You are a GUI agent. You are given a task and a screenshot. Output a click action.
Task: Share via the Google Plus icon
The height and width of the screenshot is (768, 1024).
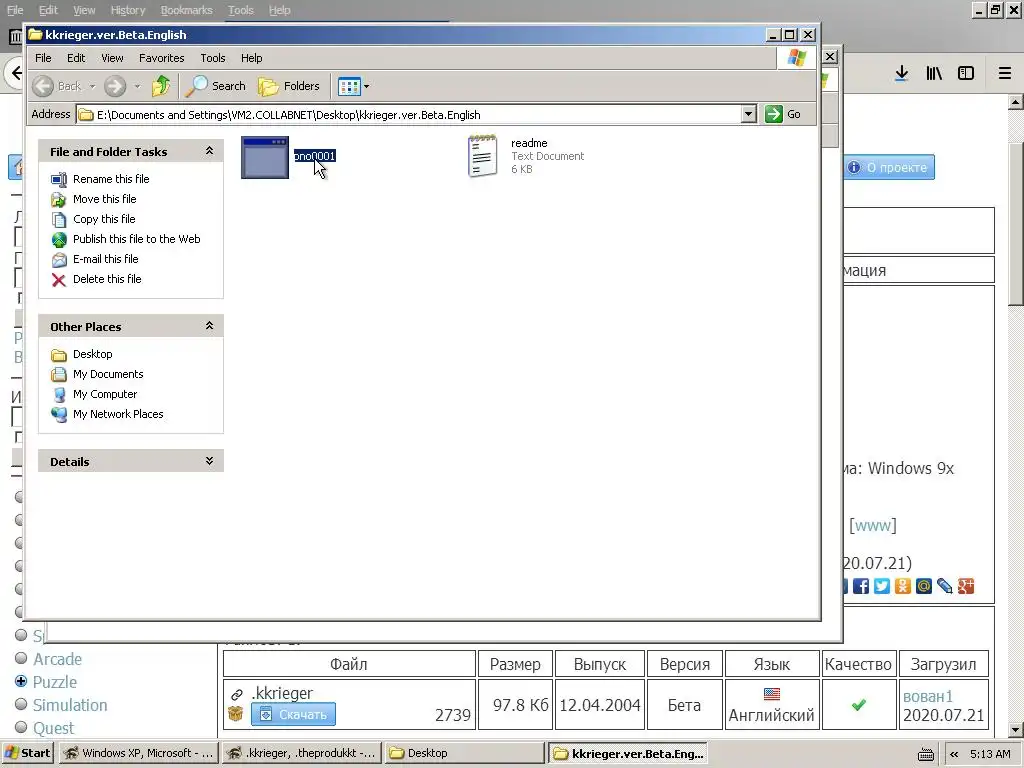click(966, 586)
